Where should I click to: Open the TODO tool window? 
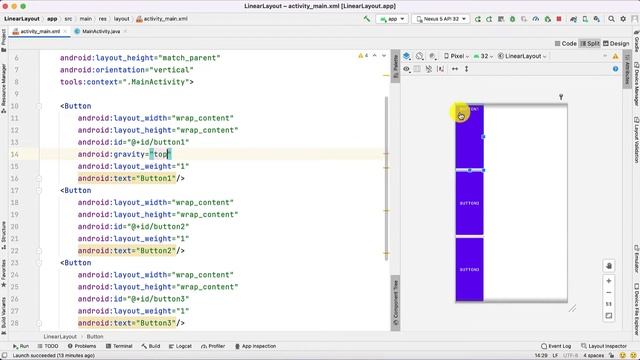click(x=48, y=346)
